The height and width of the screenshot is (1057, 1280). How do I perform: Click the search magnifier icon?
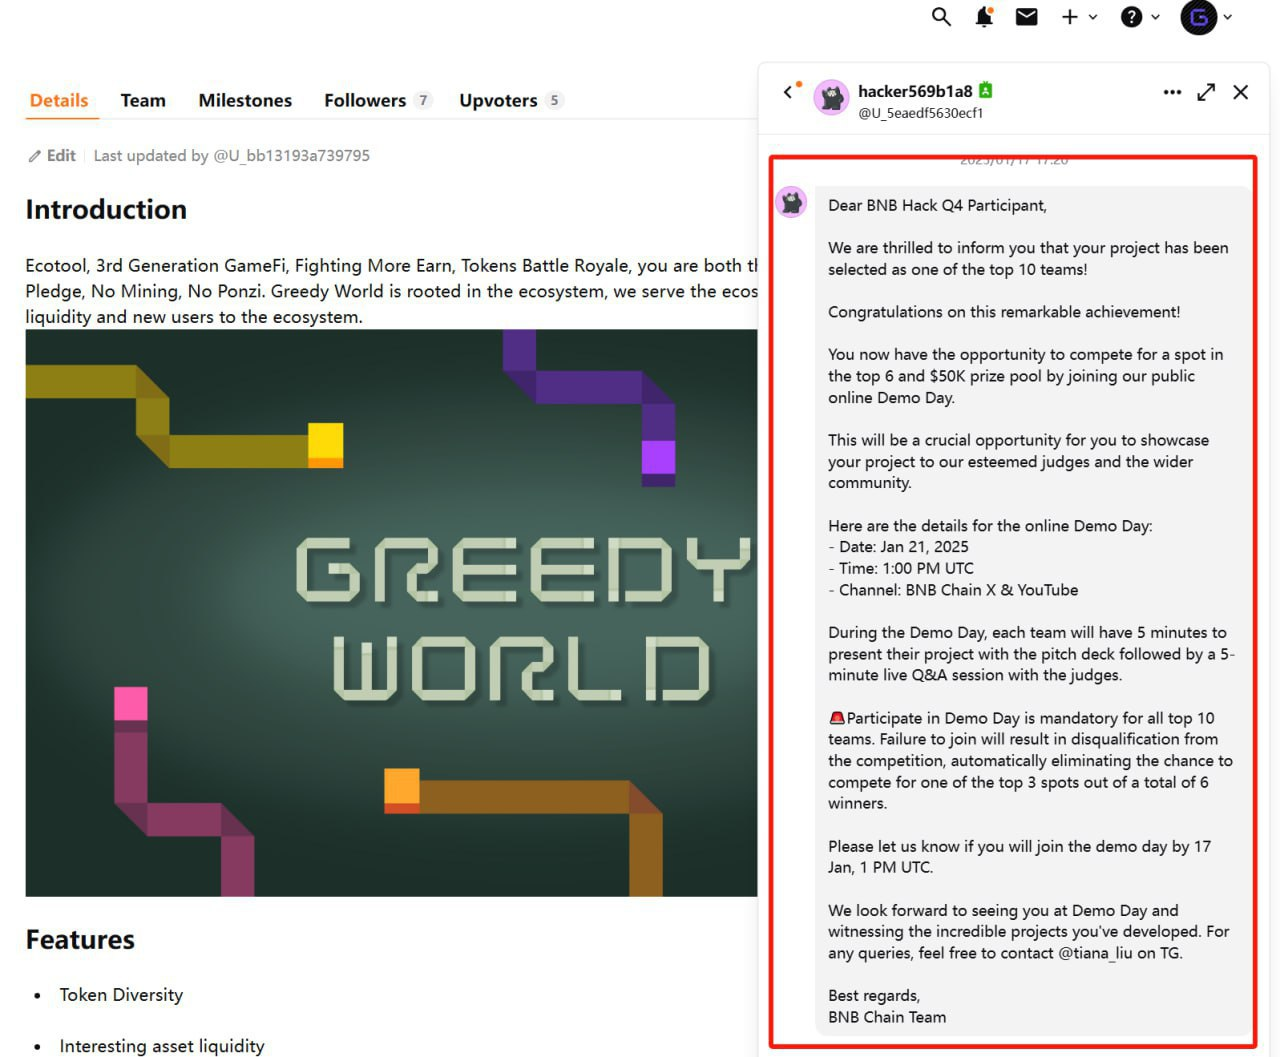click(941, 17)
